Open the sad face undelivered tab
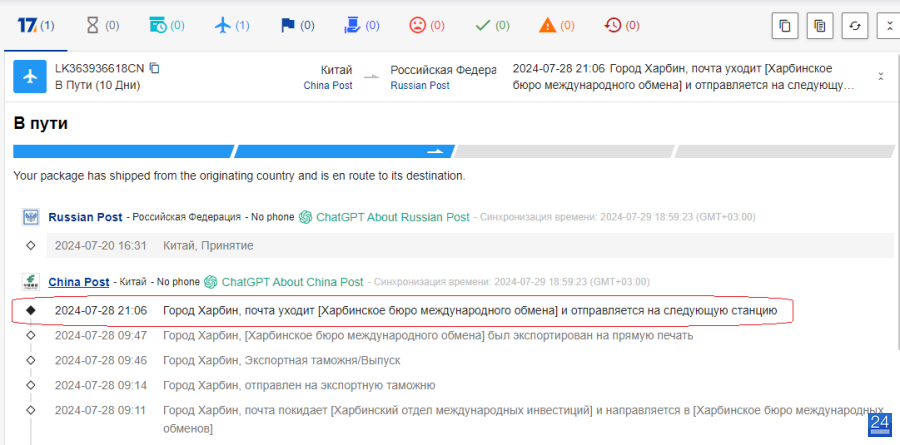This screenshot has height=445, width=900. click(x=426, y=26)
